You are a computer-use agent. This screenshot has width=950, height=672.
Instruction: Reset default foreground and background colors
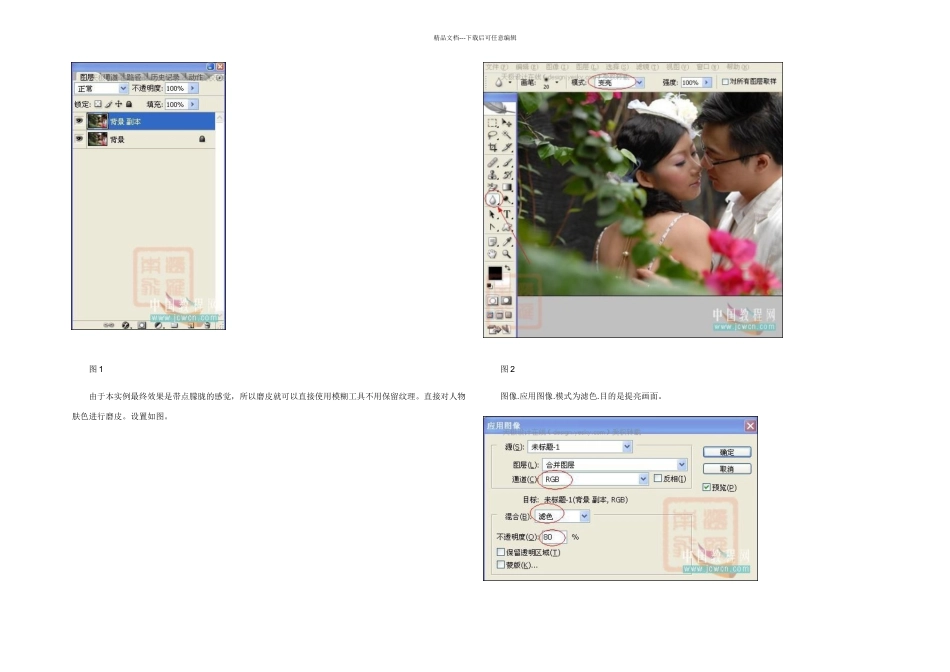pyautogui.click(x=490, y=285)
